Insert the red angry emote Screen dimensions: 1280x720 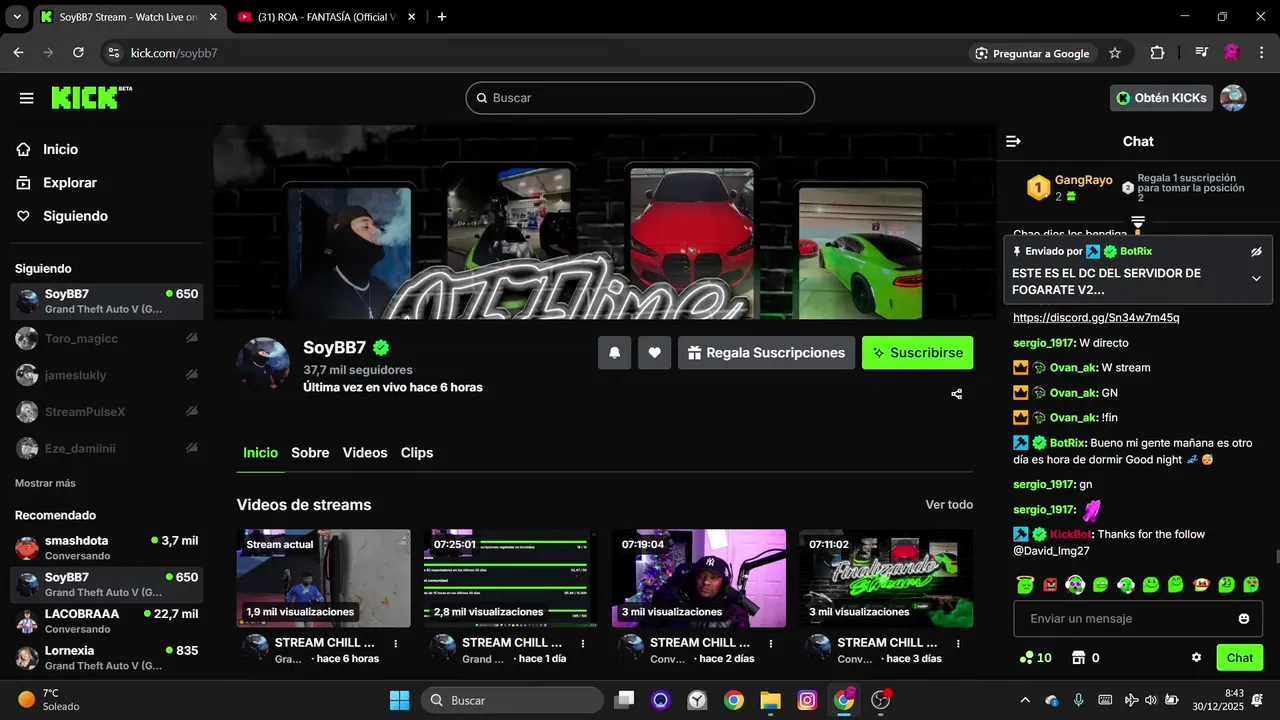(1050, 584)
